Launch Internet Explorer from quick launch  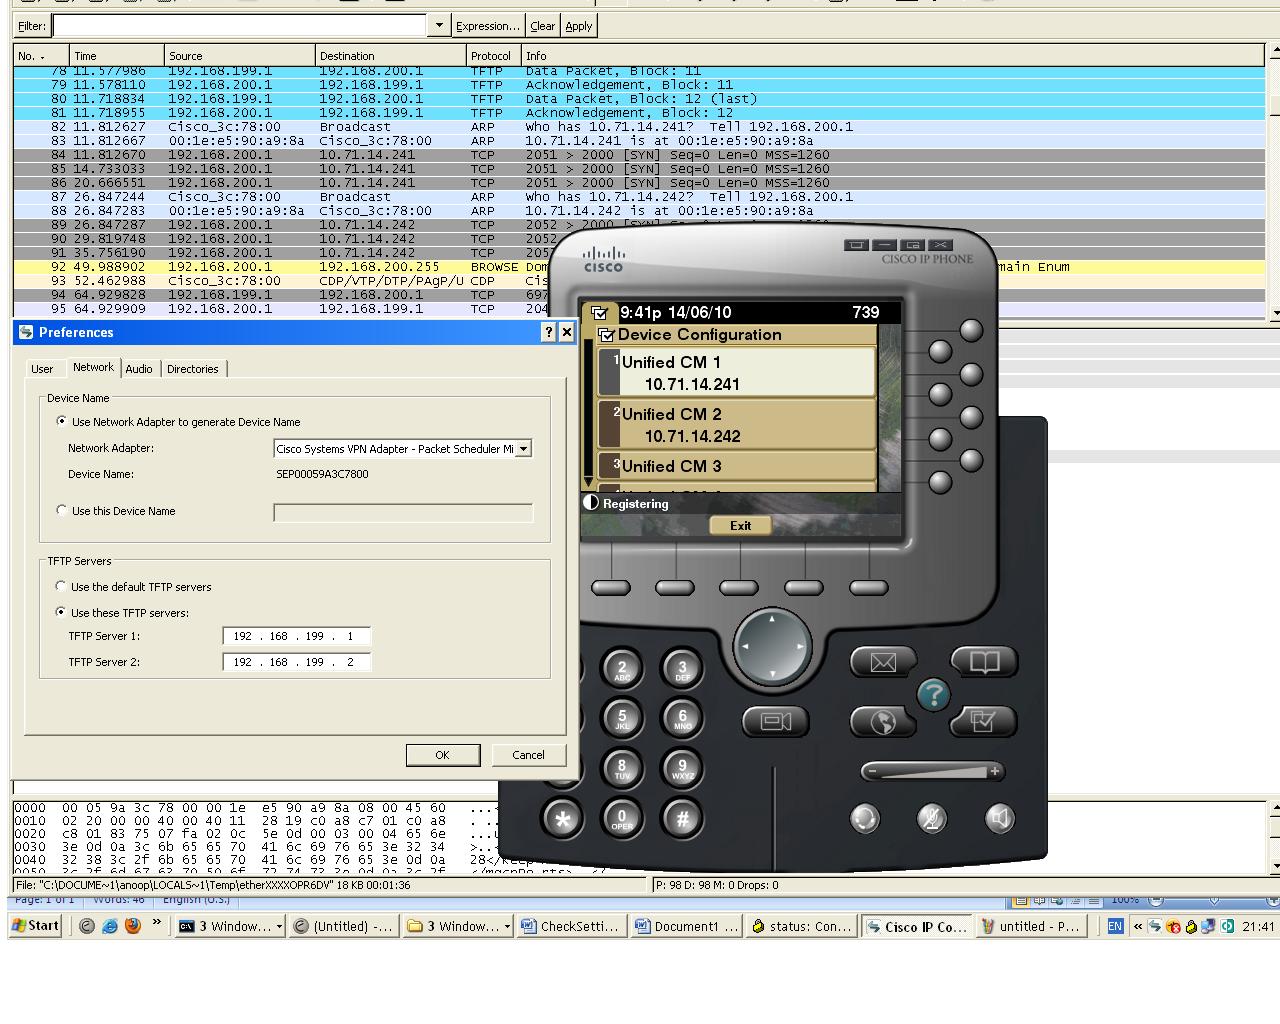110,926
